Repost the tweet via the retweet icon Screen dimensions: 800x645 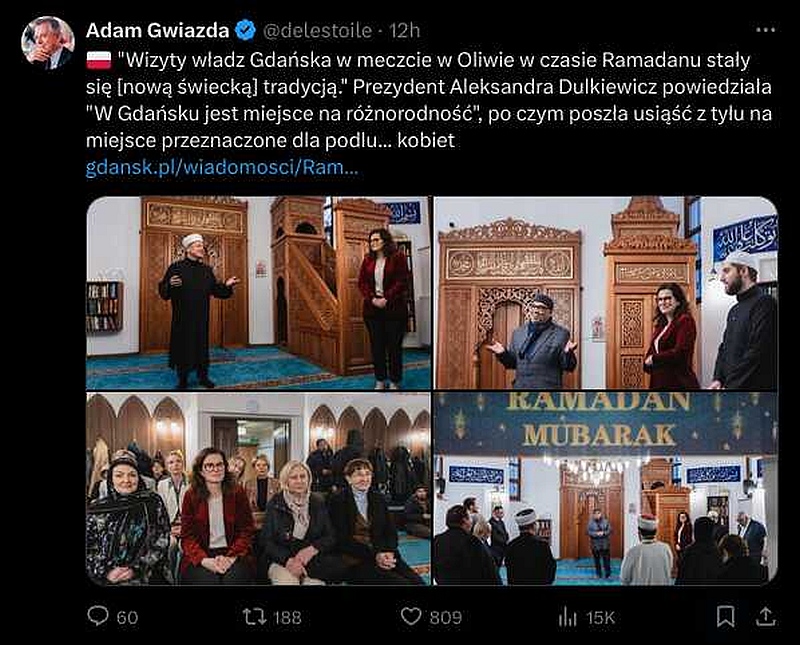[x=255, y=616]
